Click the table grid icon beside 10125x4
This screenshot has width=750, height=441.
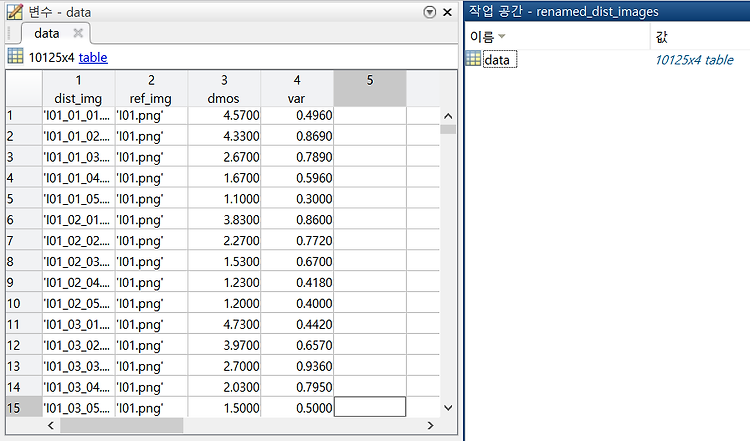15,56
